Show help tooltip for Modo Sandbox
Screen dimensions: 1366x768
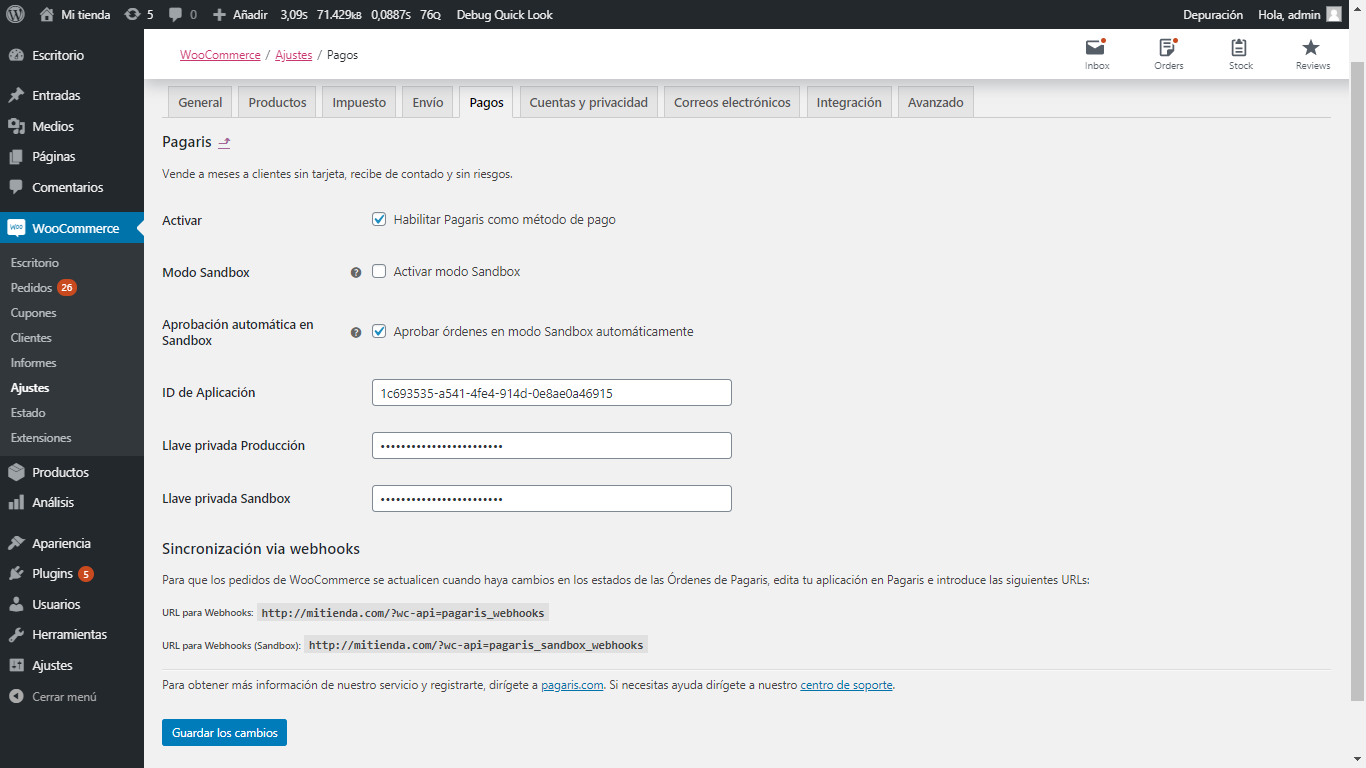(356, 272)
